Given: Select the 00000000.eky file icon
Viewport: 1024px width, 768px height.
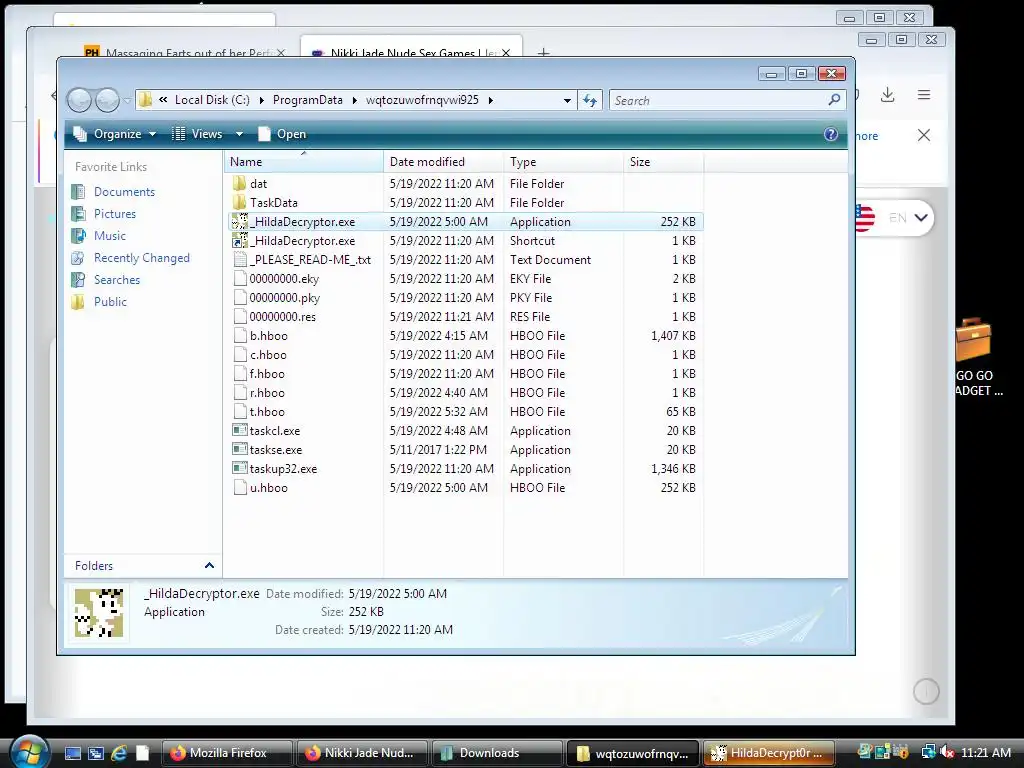Looking at the screenshot, I should click(x=240, y=278).
